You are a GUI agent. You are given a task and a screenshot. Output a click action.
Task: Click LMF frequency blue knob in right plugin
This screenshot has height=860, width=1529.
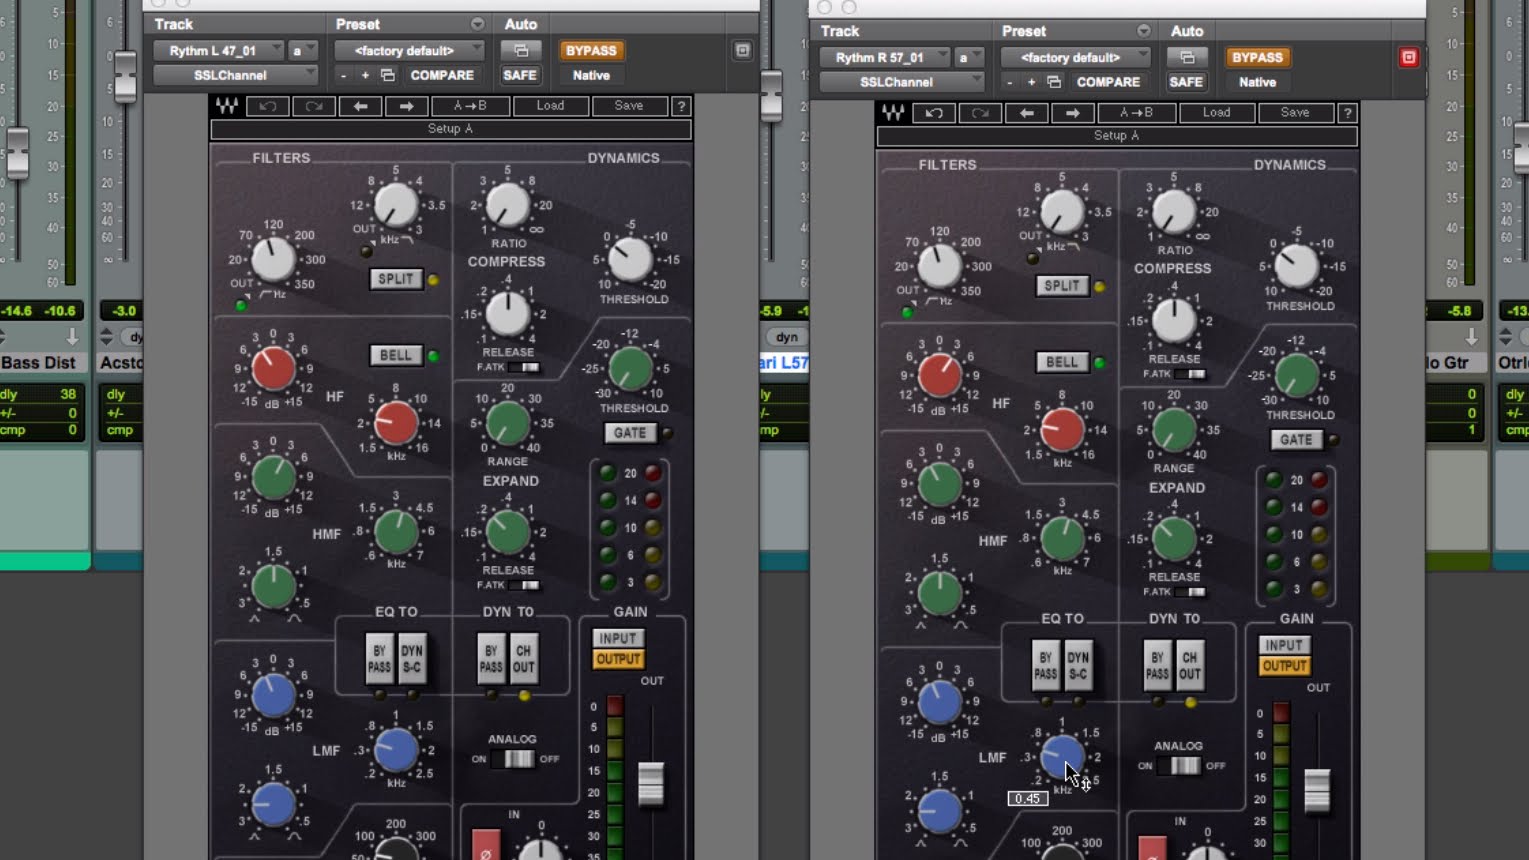[1061, 756]
